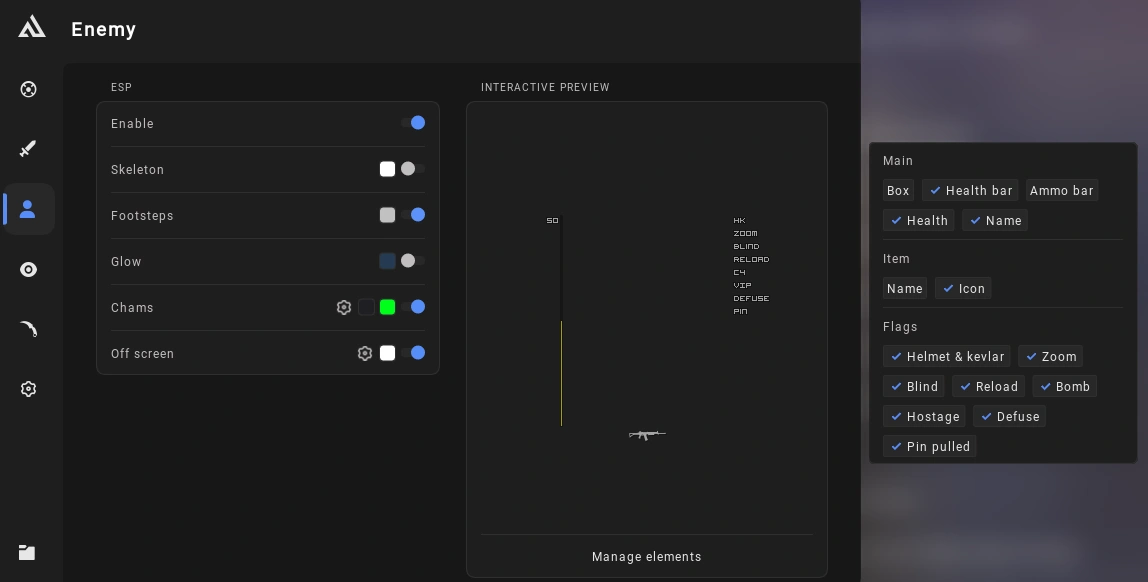1148x582 pixels.
Task: Uncheck the Icon chip under Item
Action: (963, 288)
